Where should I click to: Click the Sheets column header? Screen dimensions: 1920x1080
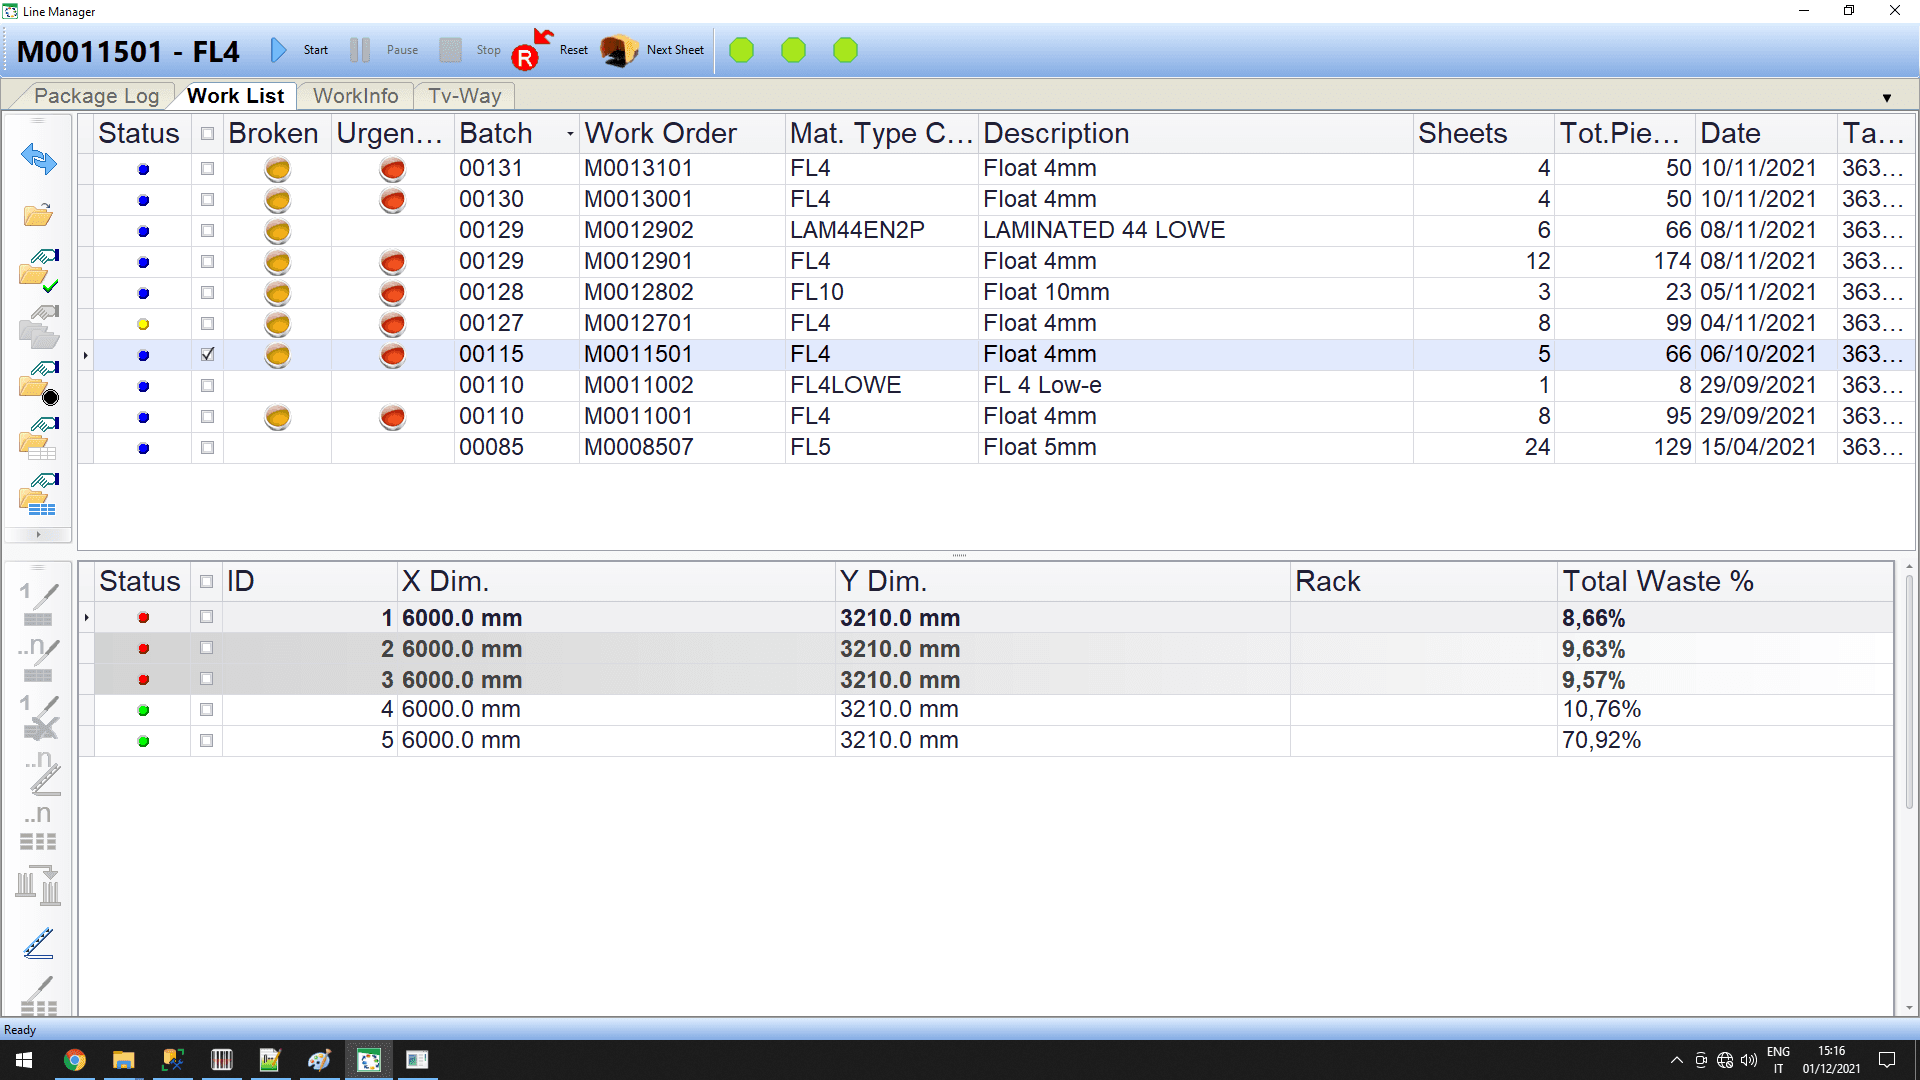(x=1484, y=134)
